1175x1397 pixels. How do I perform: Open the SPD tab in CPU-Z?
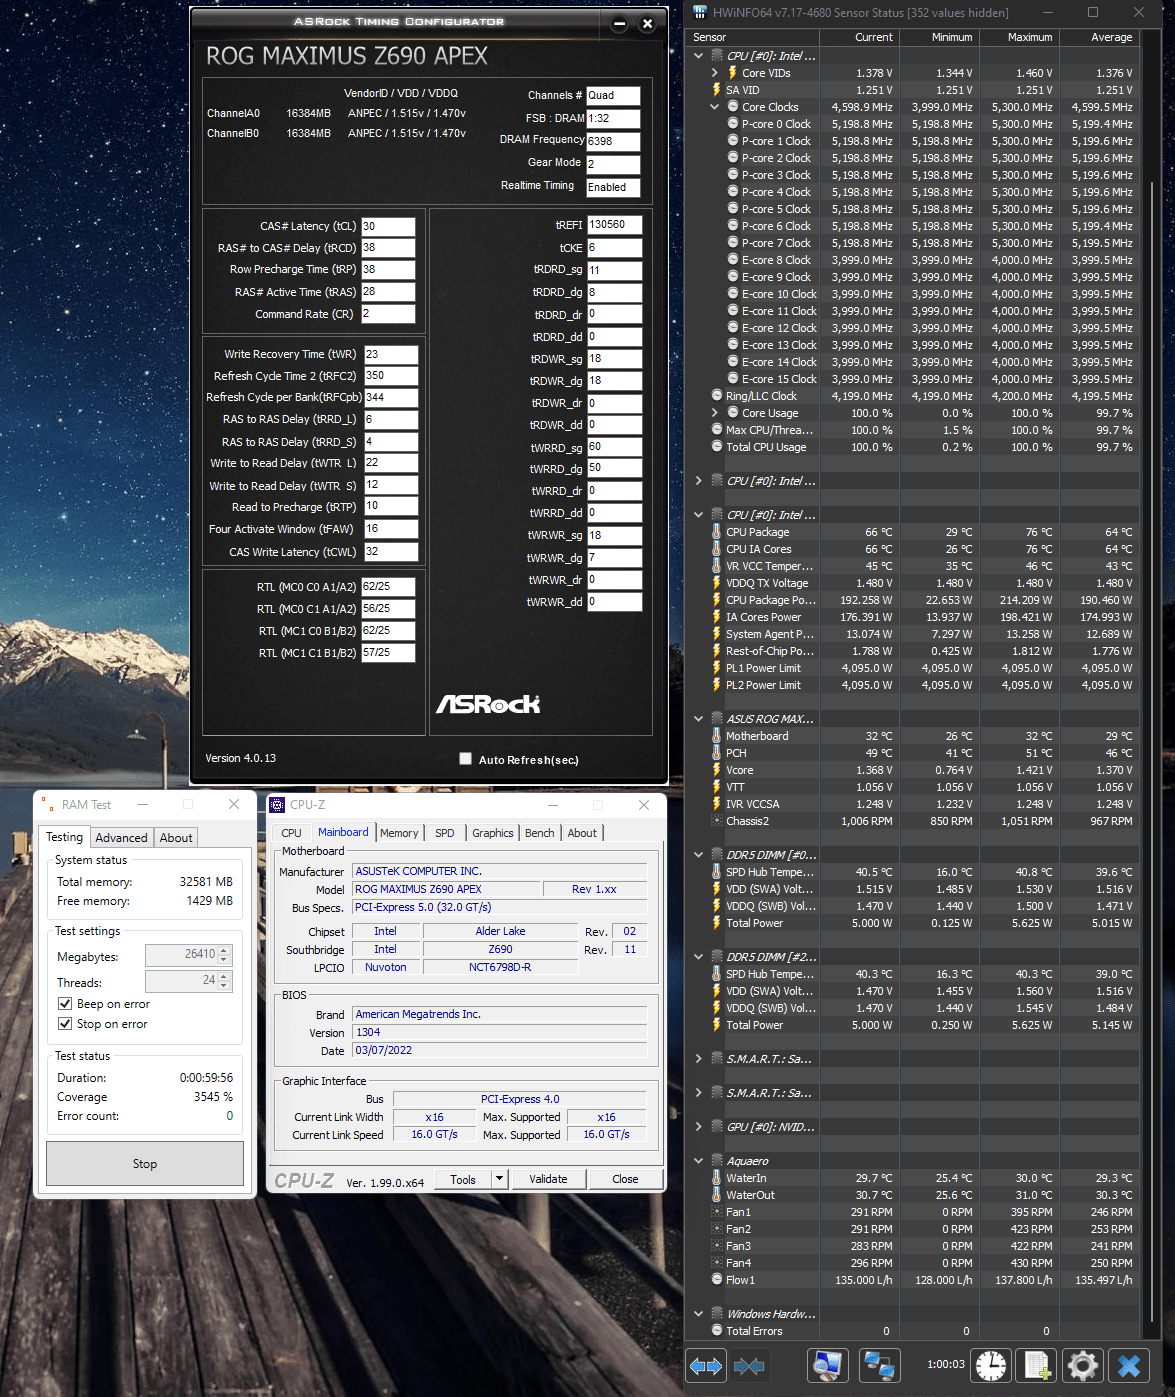(x=445, y=833)
